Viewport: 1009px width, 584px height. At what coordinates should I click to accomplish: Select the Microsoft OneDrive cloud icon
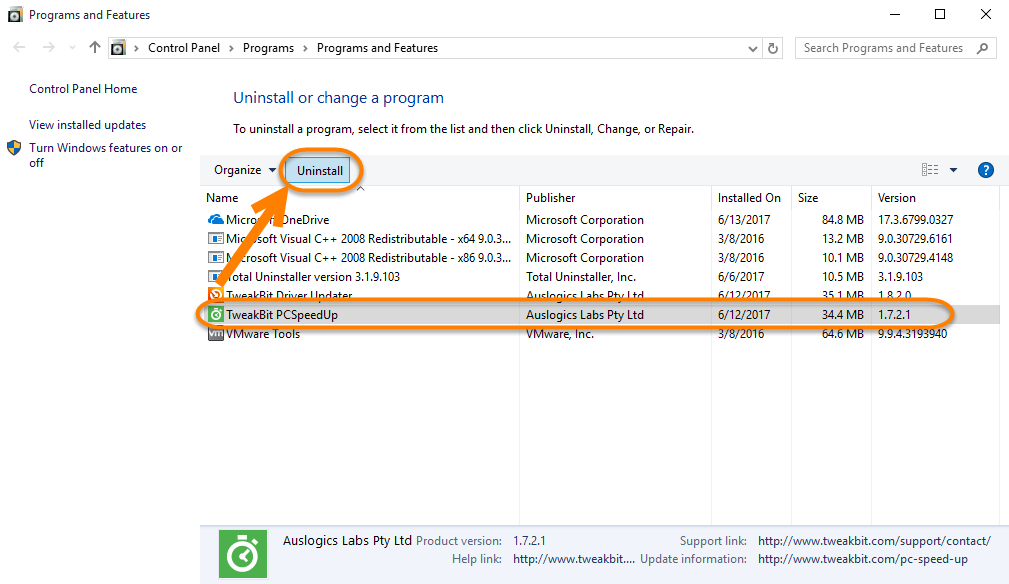[x=216, y=220]
